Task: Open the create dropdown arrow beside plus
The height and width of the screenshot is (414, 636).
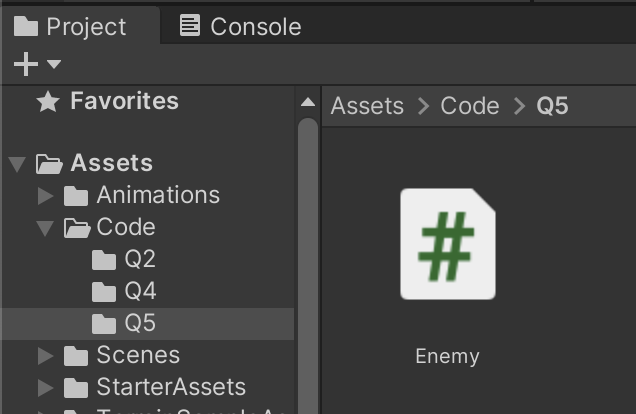Action: click(x=54, y=65)
